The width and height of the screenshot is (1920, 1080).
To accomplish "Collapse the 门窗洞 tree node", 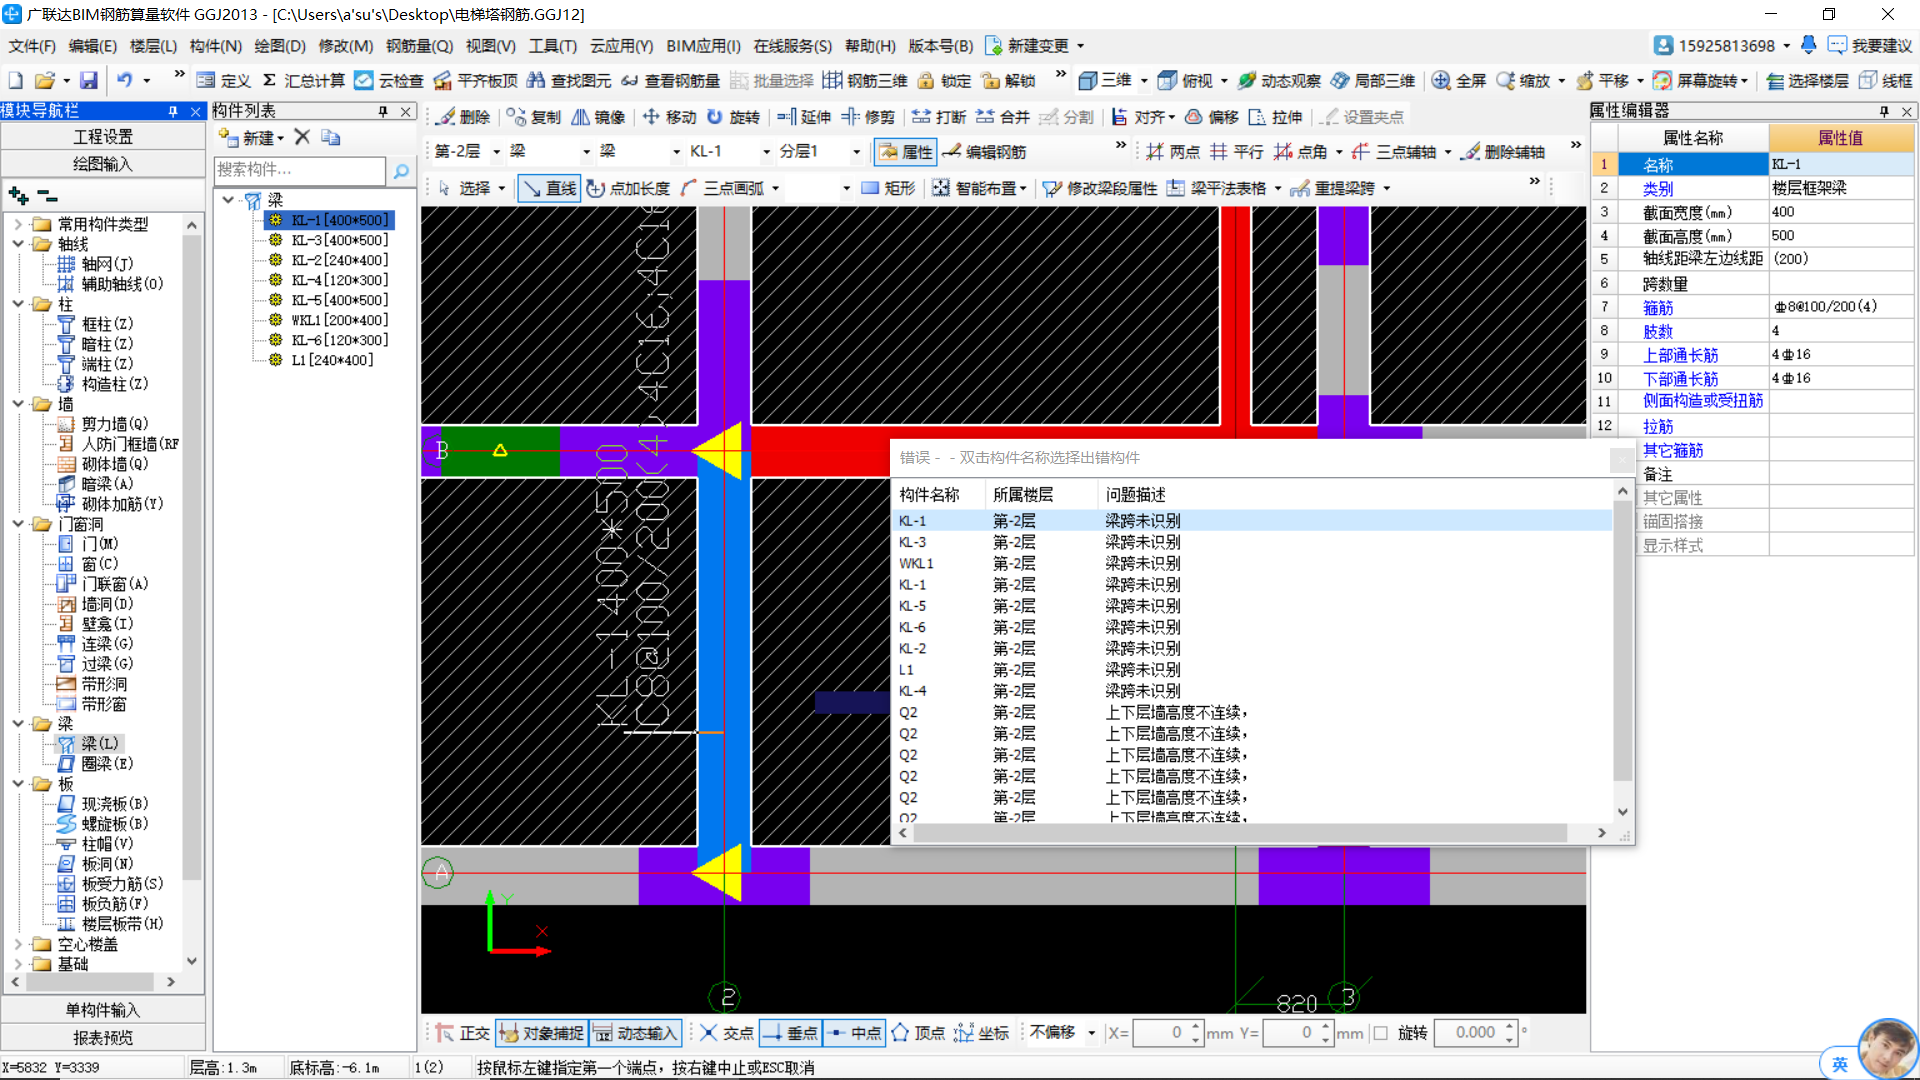I will coord(18,524).
